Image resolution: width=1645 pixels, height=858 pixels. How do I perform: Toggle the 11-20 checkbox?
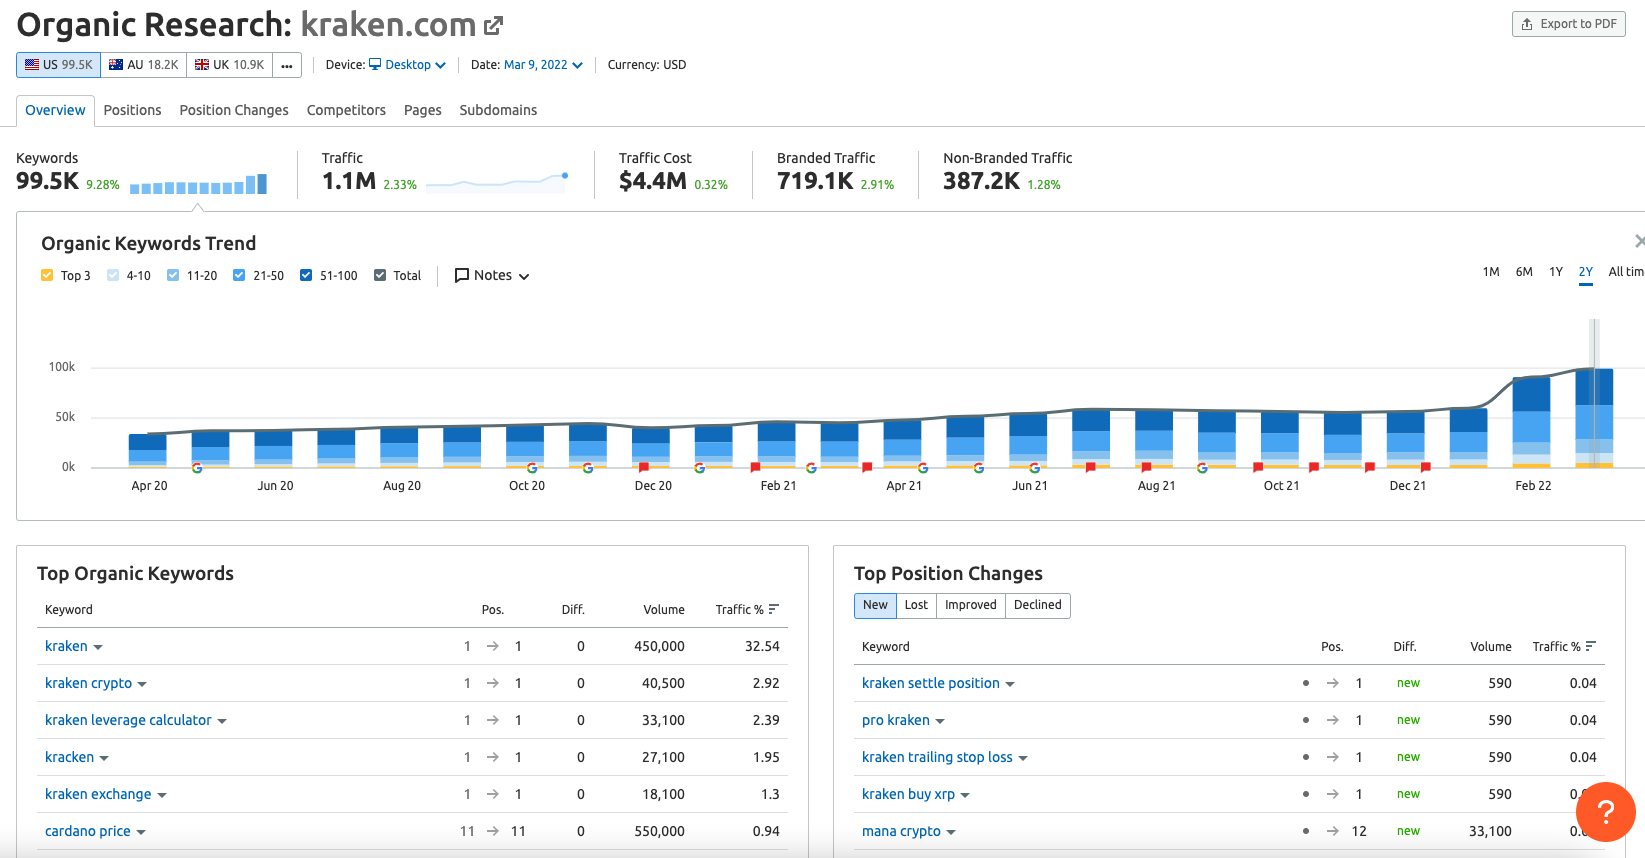coord(173,276)
